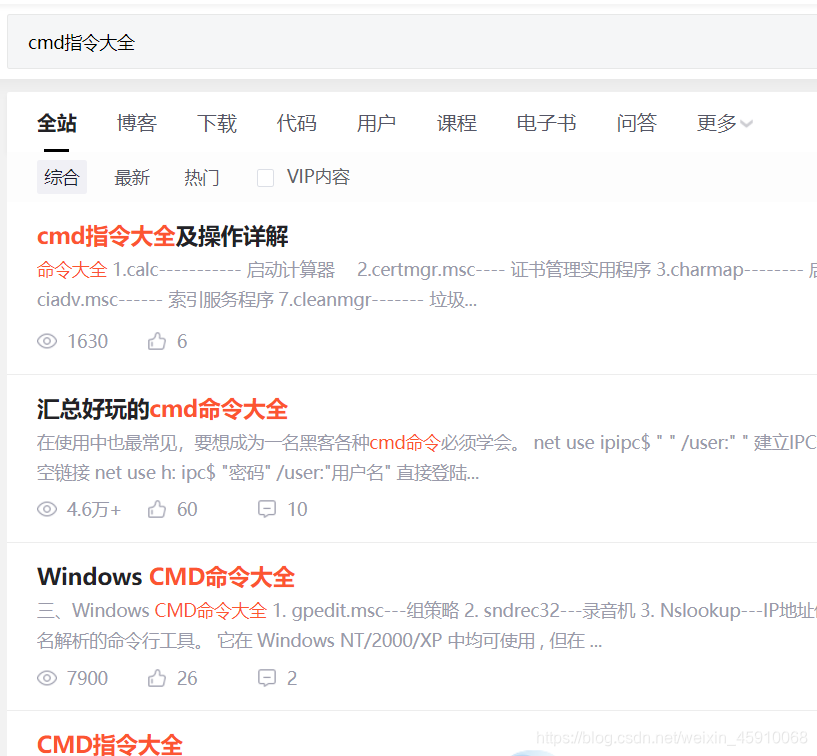This screenshot has height=756, width=817.
Task: Click the snippet line starting 名解析的命令行工具
Action: pyautogui.click(x=319, y=641)
